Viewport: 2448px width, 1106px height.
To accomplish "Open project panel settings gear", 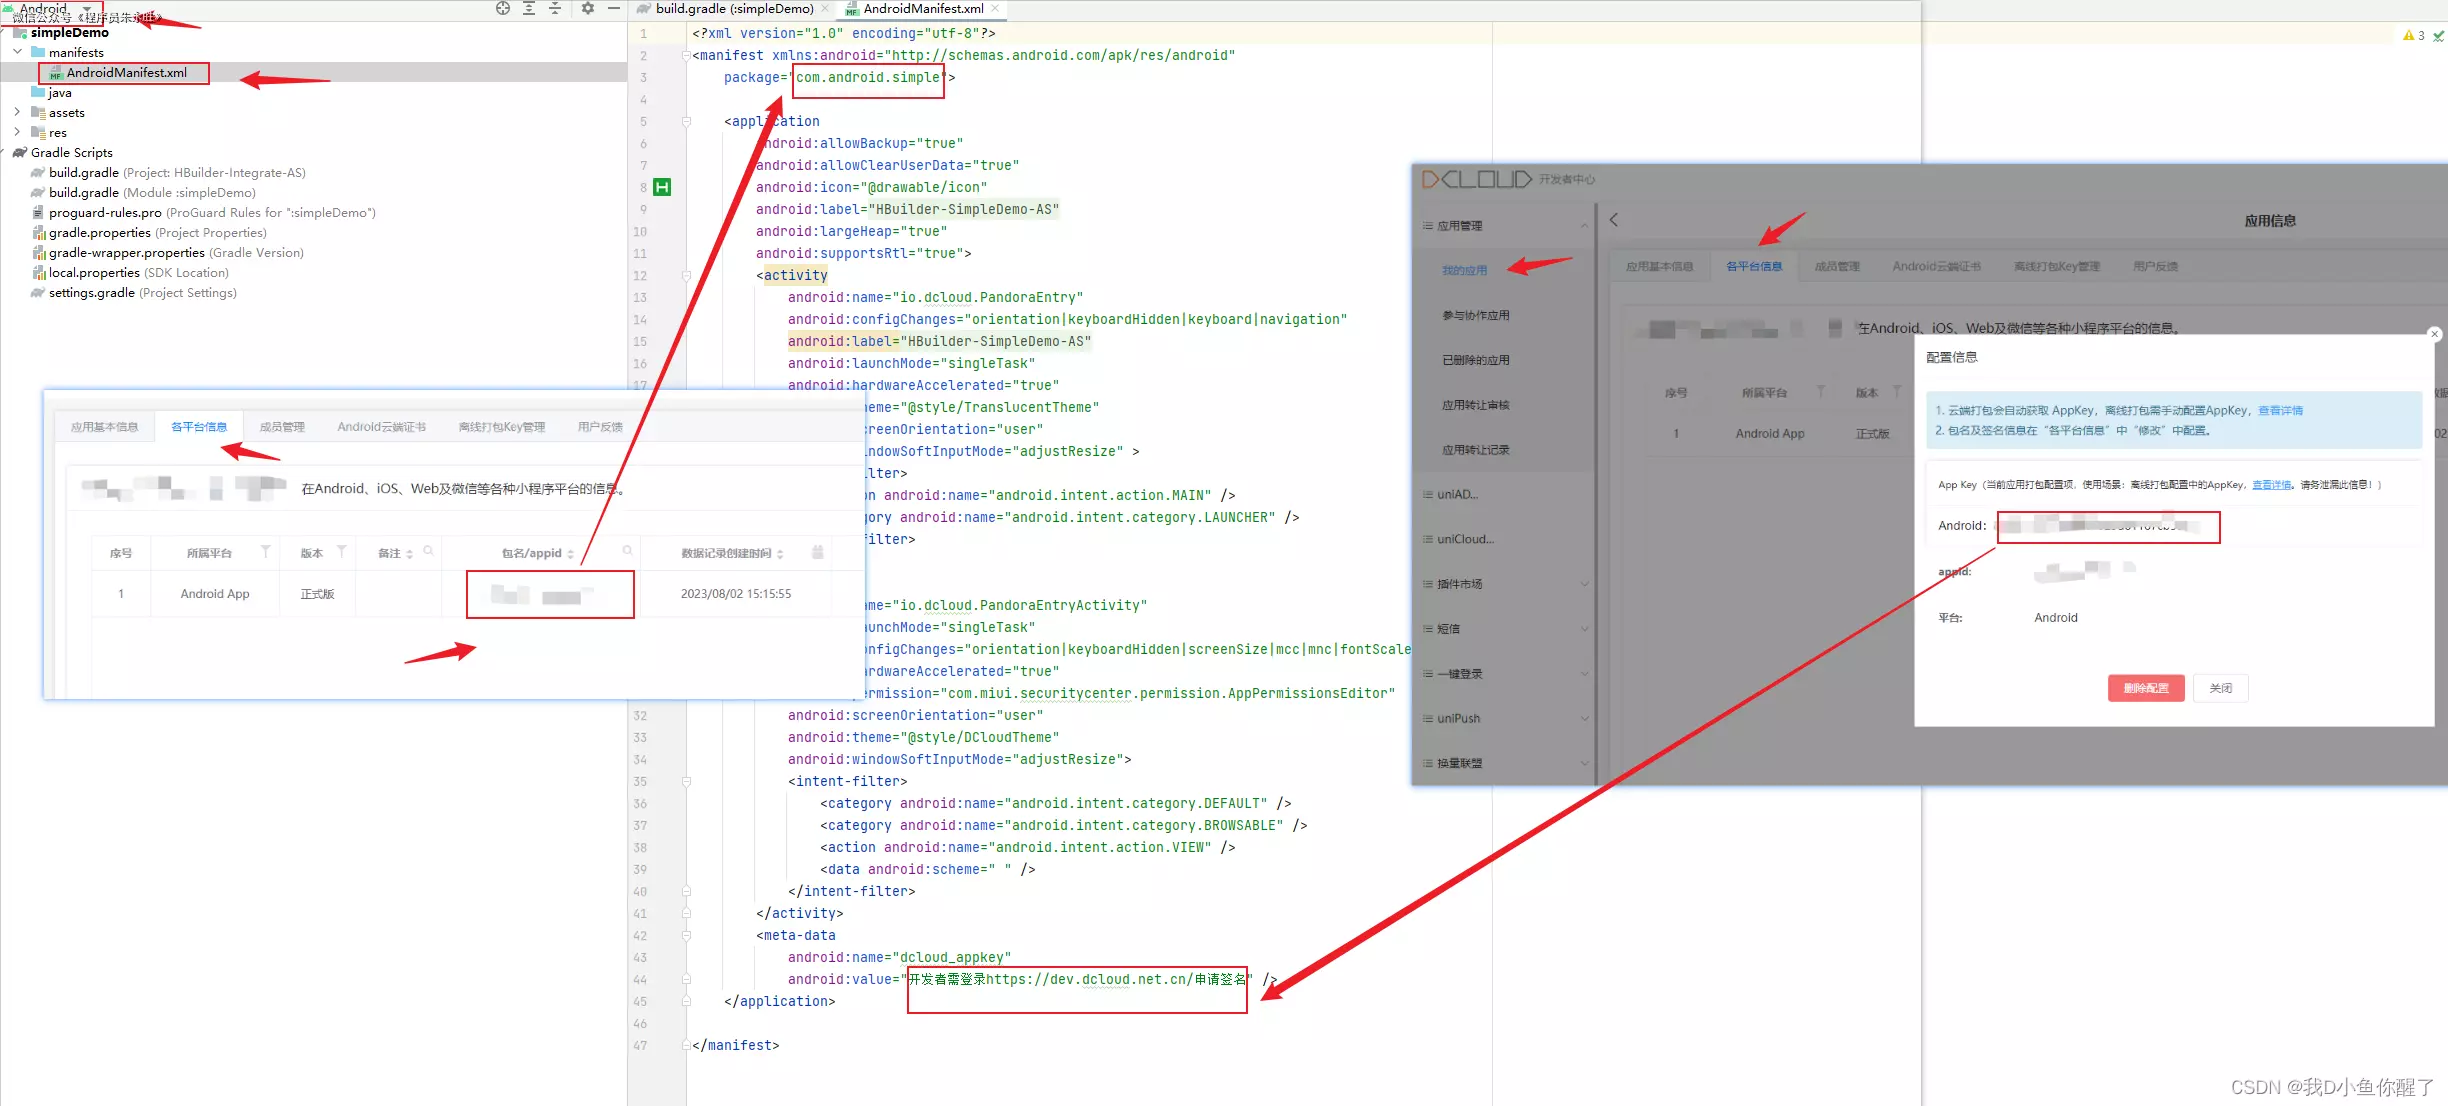I will [x=588, y=8].
